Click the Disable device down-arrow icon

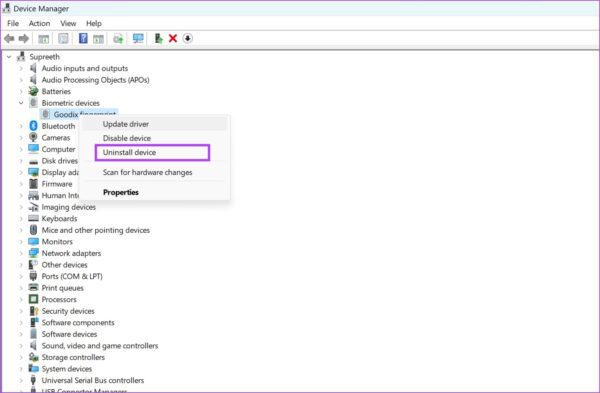point(188,38)
